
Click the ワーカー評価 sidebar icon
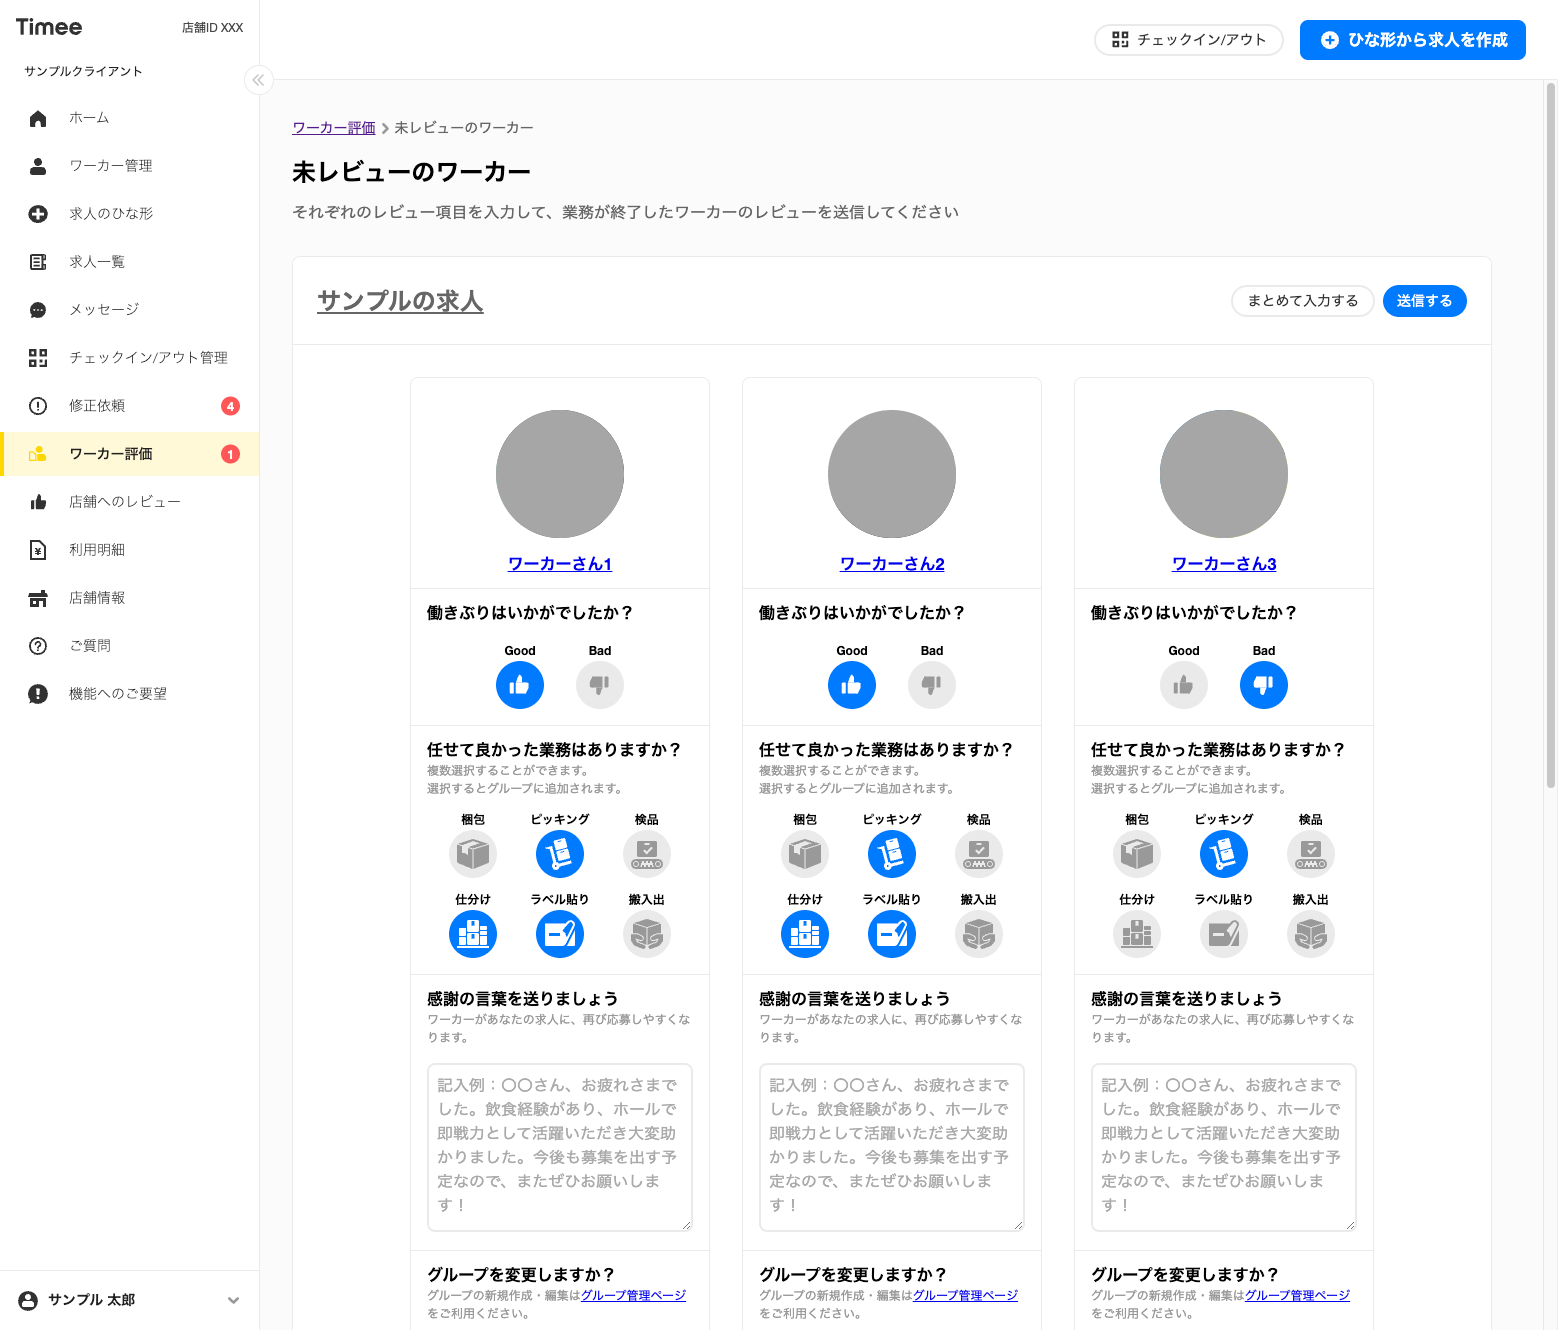38,454
